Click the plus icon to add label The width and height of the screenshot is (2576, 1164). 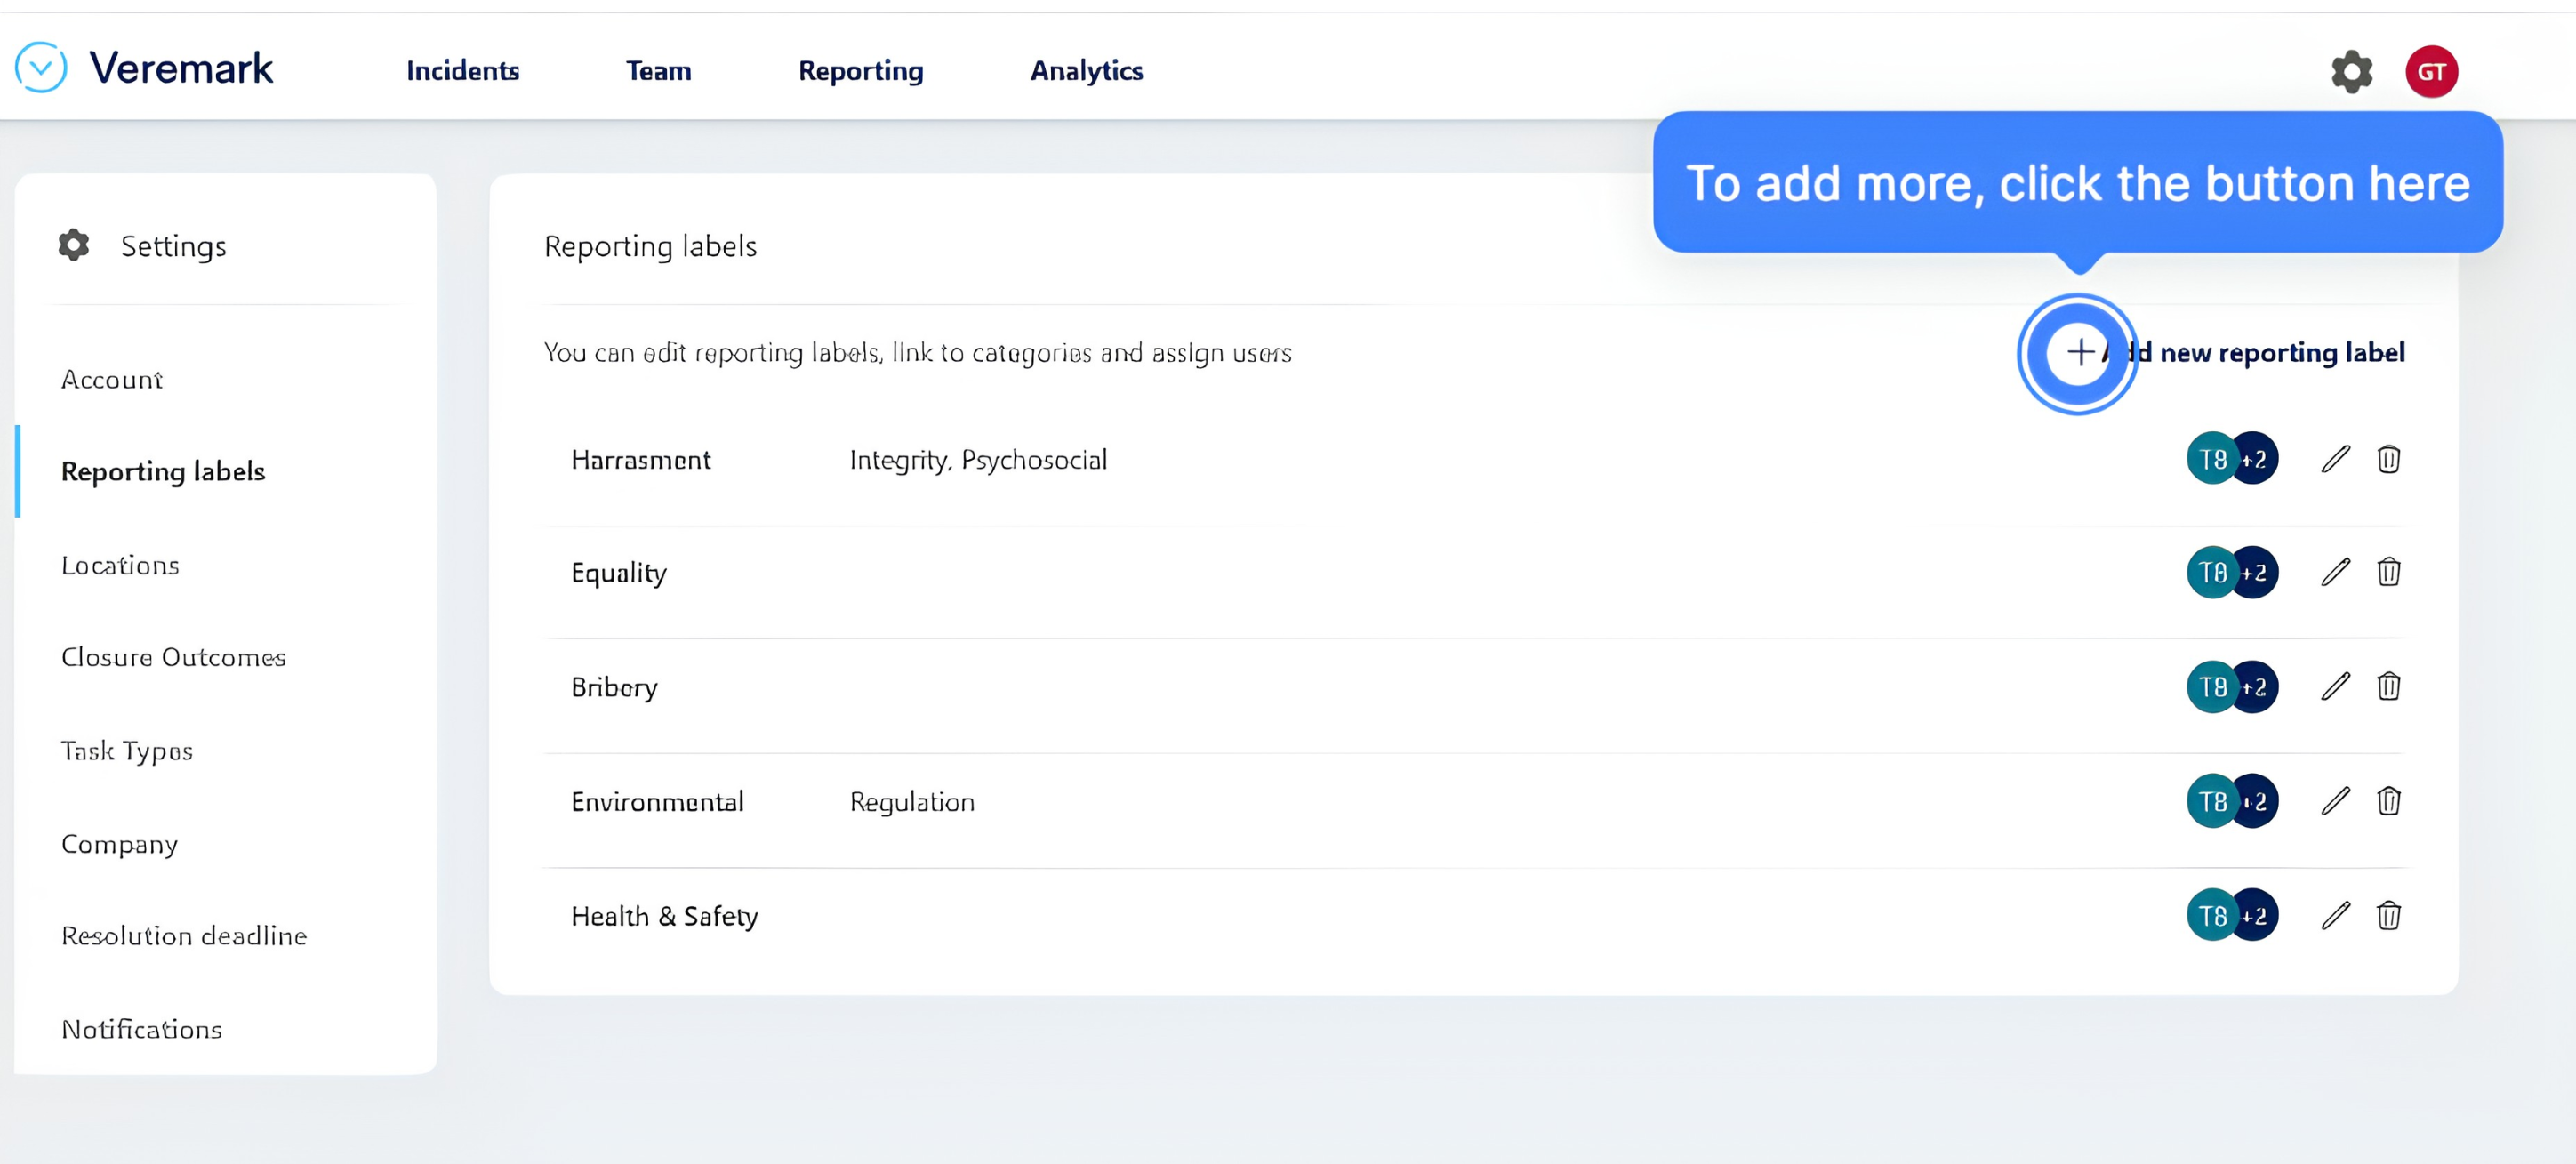click(2079, 352)
